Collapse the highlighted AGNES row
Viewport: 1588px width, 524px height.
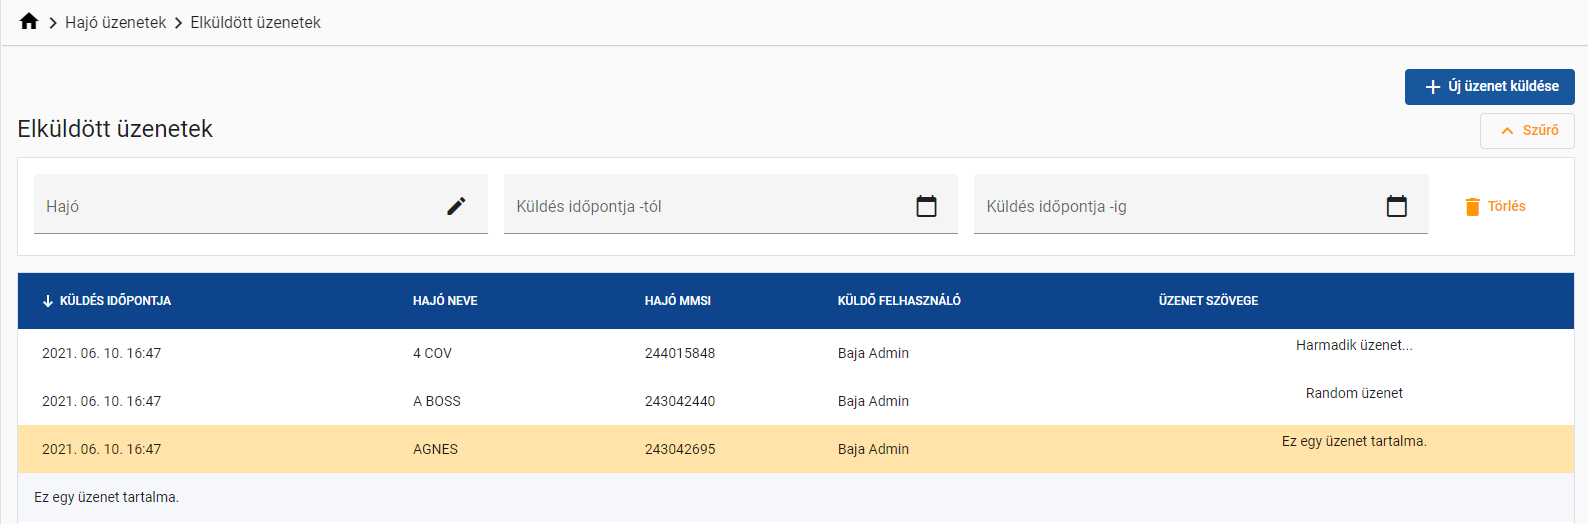tap(435, 449)
